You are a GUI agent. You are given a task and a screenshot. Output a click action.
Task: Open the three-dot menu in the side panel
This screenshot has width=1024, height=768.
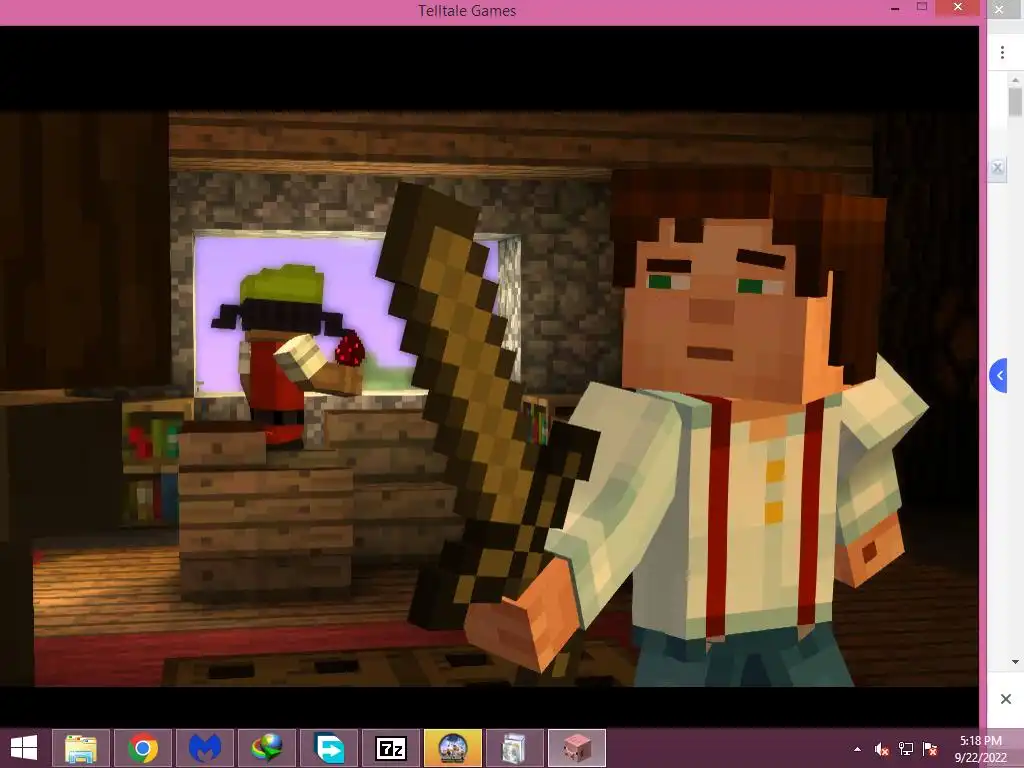(1002, 53)
